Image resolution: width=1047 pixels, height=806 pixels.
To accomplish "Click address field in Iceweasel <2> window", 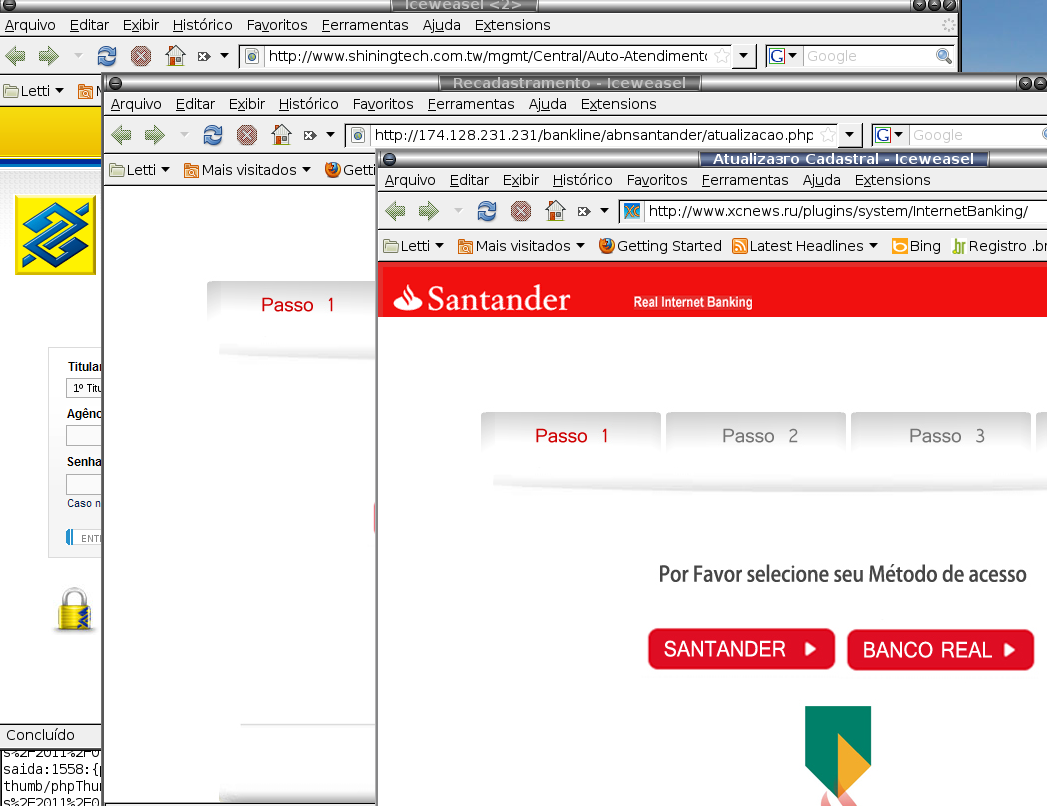I will (487, 56).
